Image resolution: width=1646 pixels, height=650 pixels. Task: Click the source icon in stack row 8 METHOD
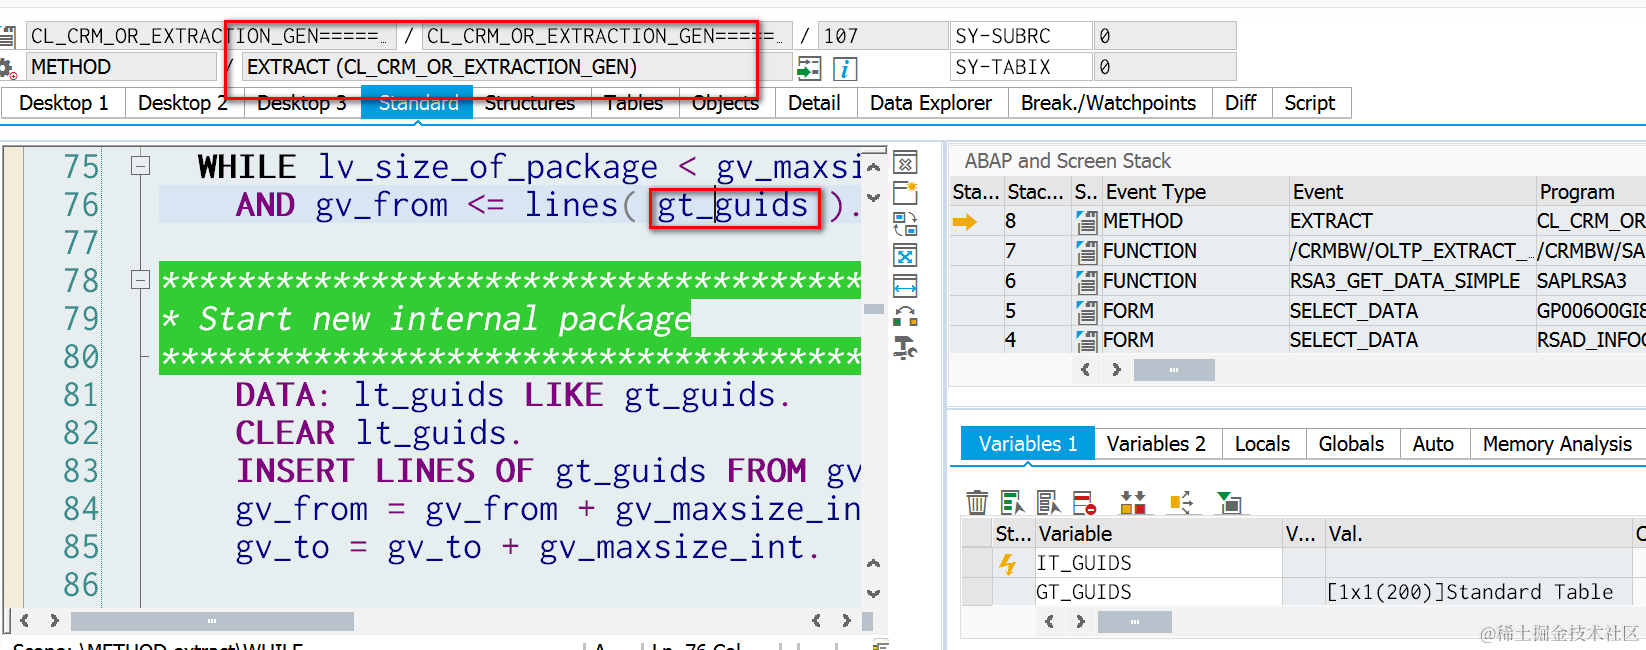(x=1086, y=222)
